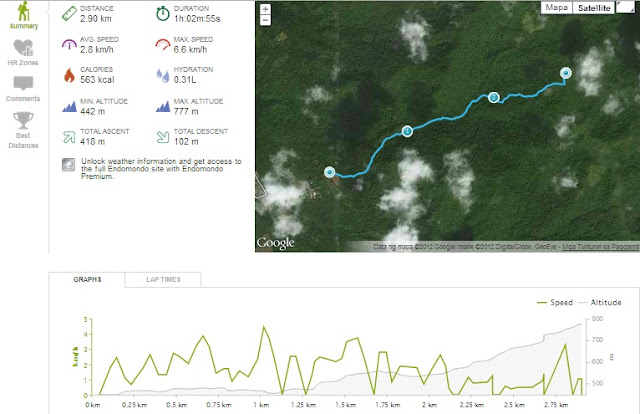This screenshot has width=640, height=414.
Task: Switch map view to Satellite
Action: tap(594, 8)
